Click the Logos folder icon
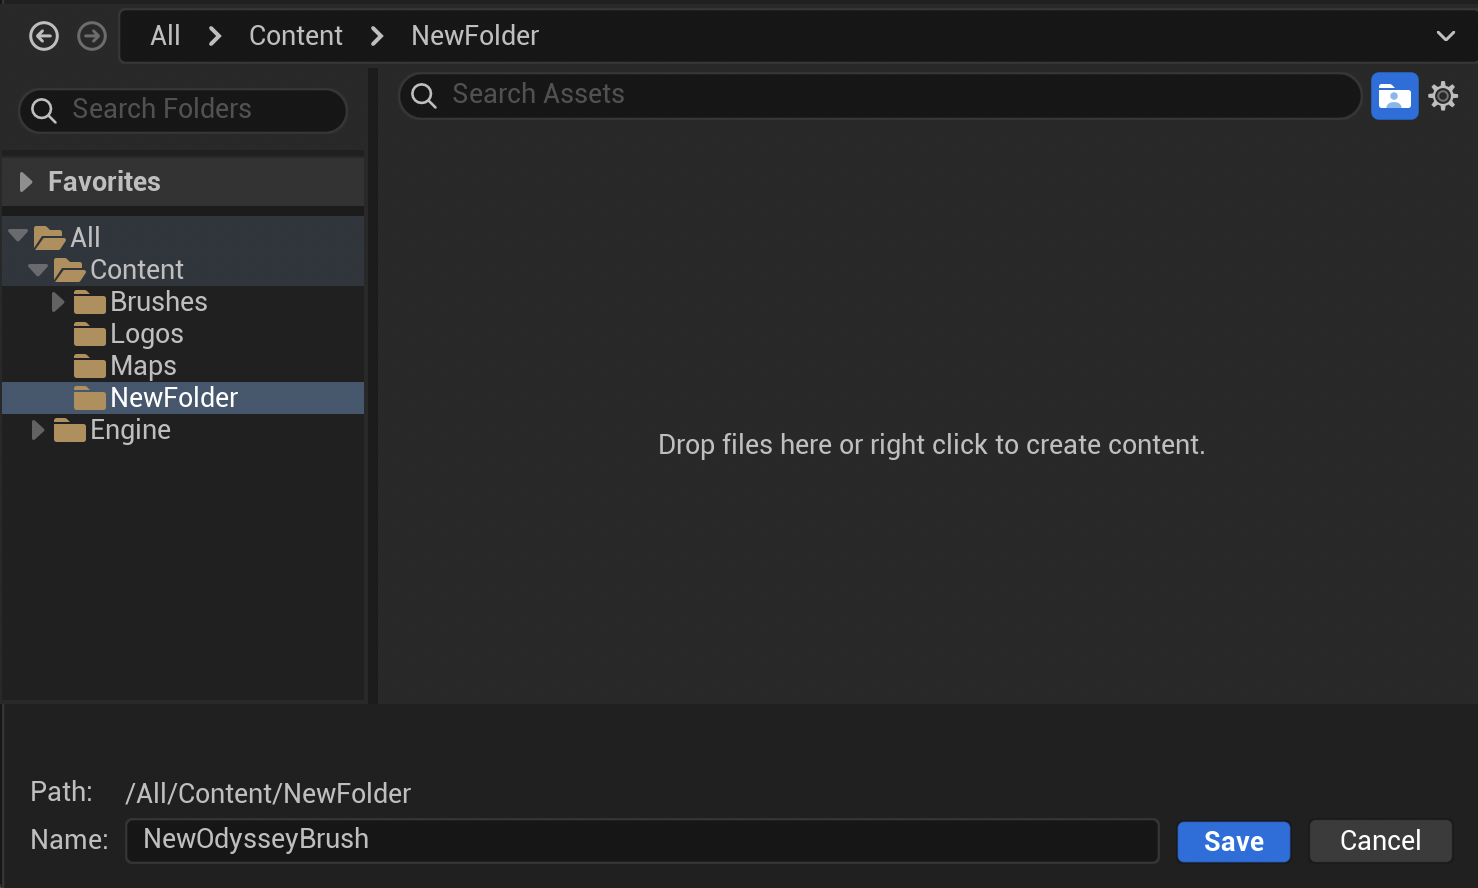The image size is (1478, 888). 90,334
